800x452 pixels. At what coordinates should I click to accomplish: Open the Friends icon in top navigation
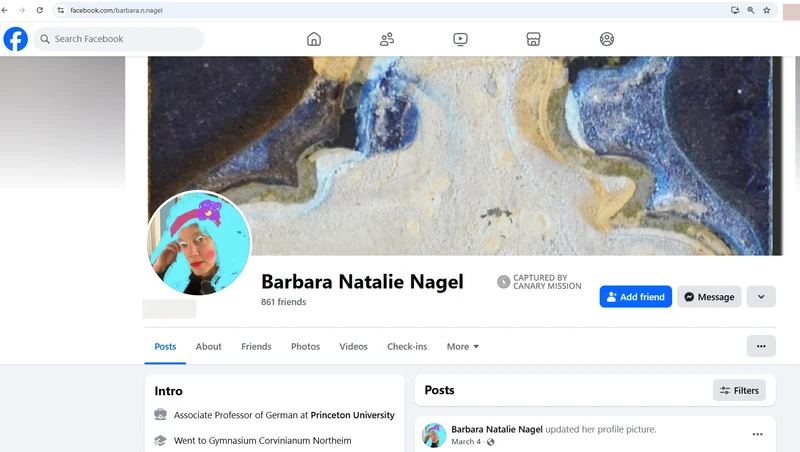click(387, 39)
